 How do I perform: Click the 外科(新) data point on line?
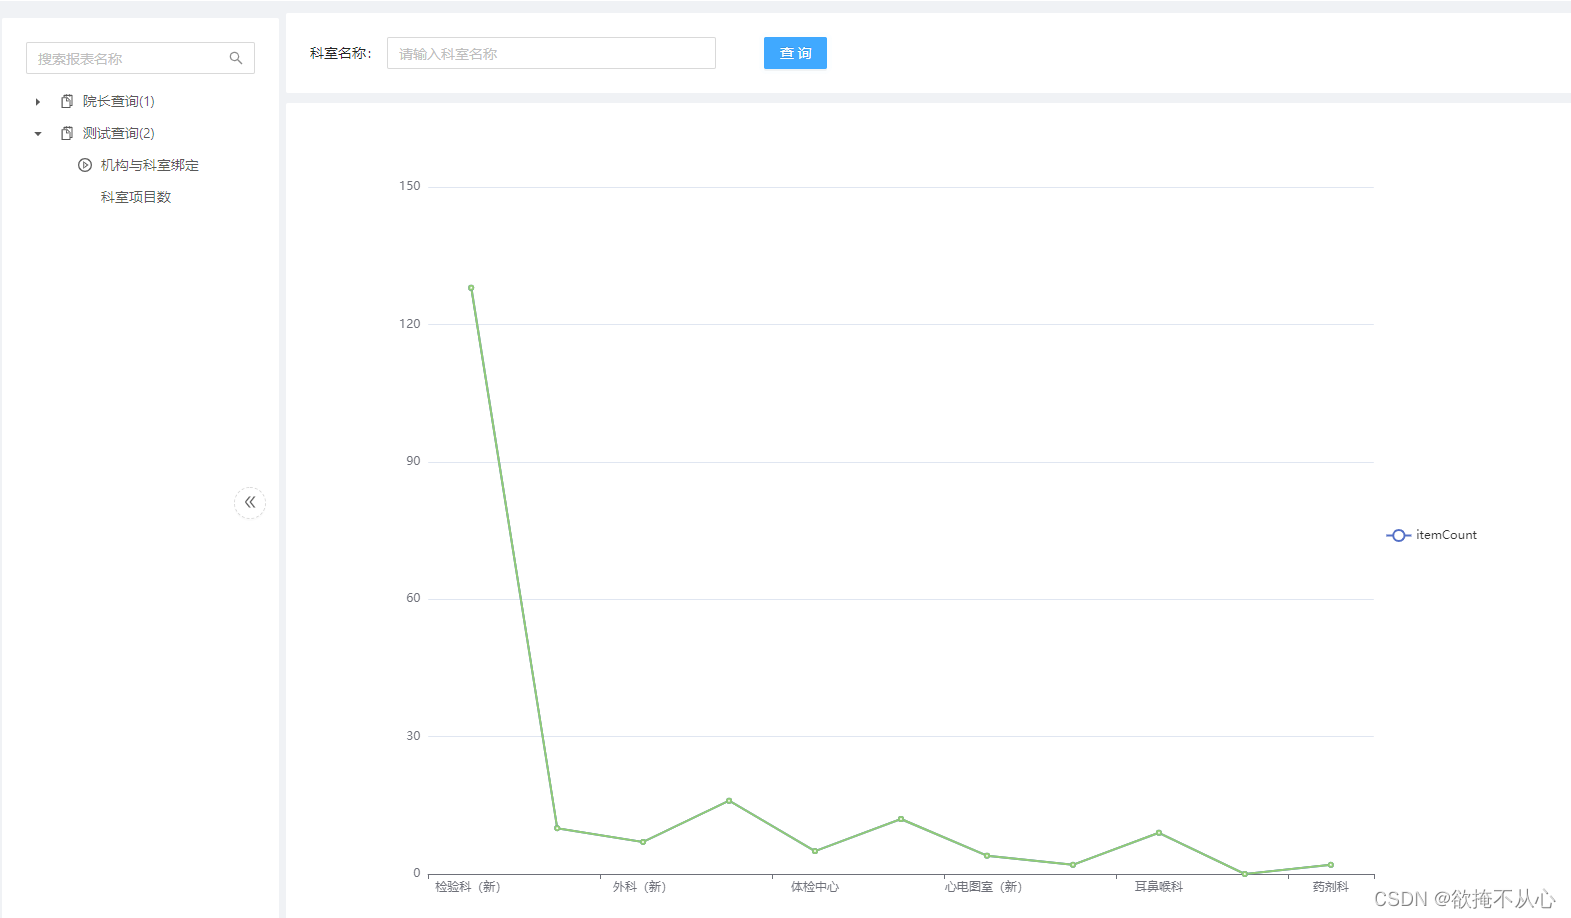click(643, 842)
